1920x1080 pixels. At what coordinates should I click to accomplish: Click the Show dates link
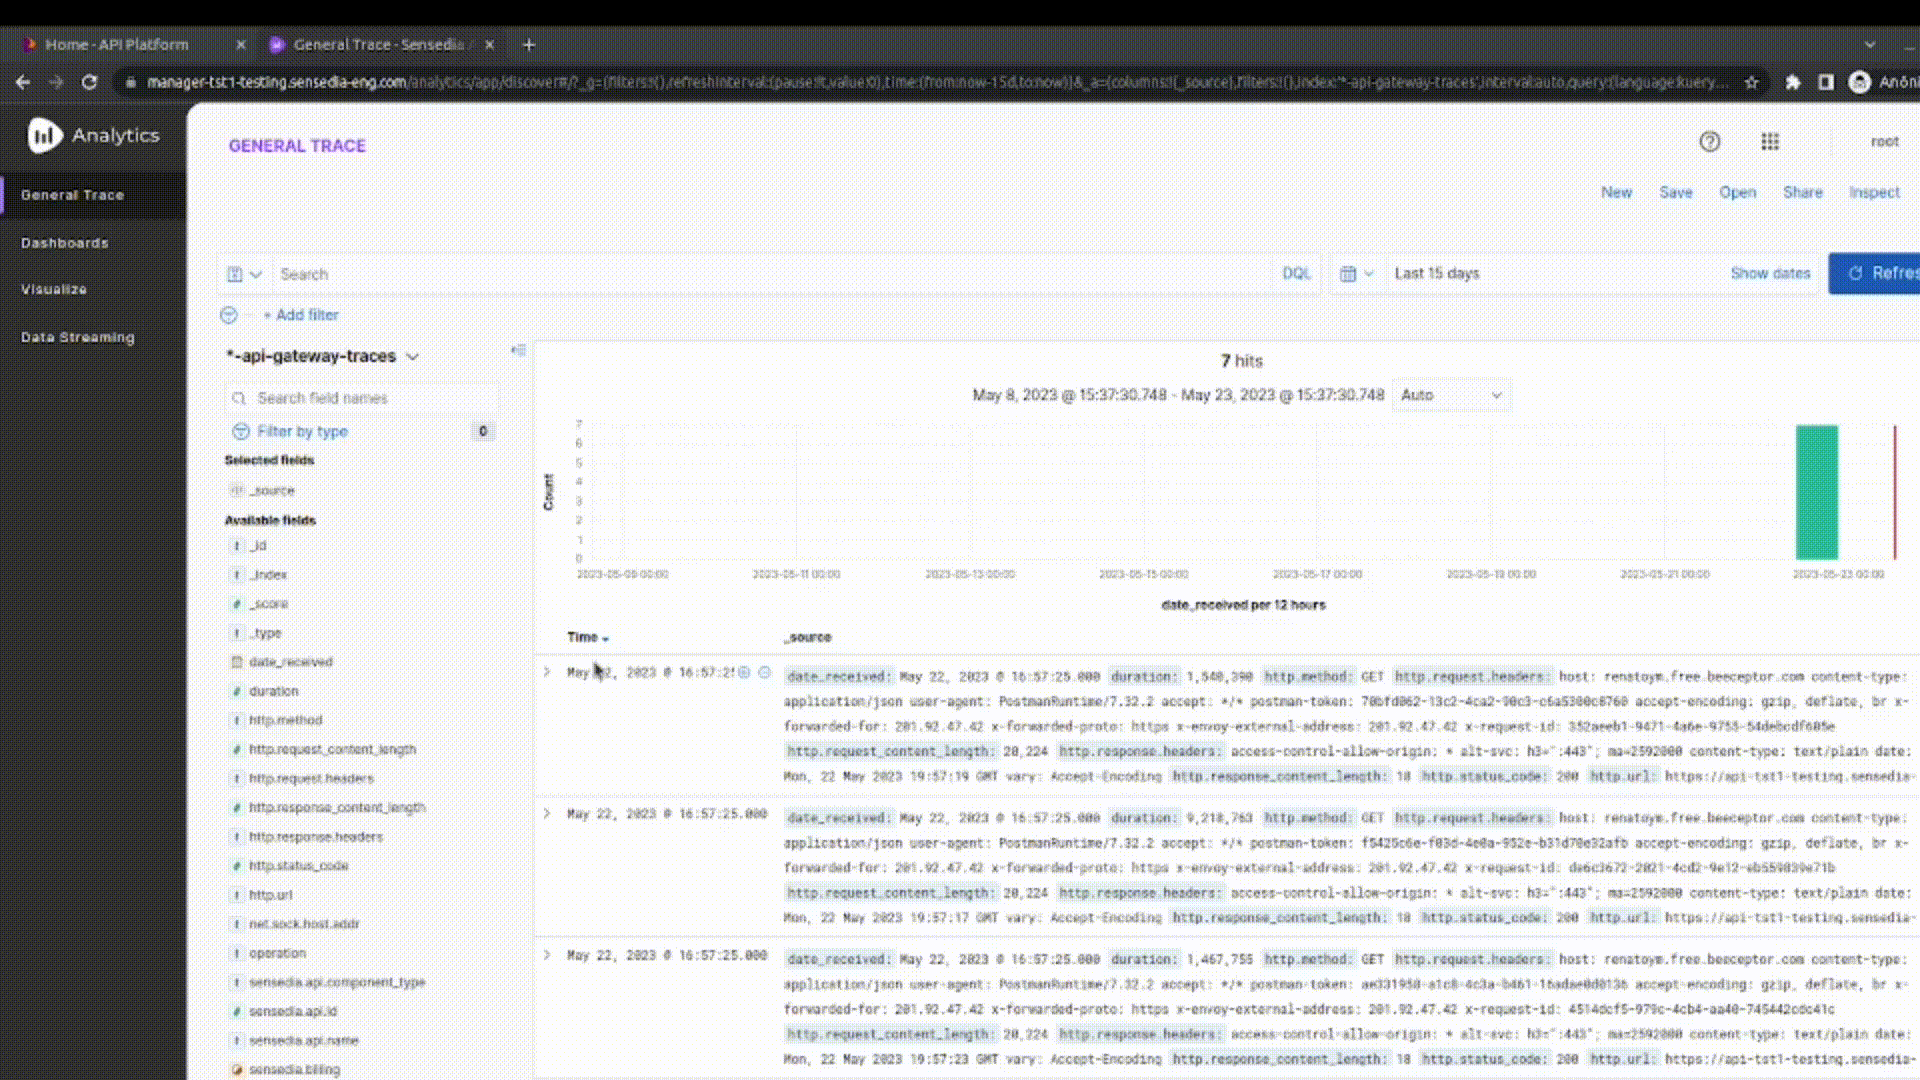[x=1770, y=273]
